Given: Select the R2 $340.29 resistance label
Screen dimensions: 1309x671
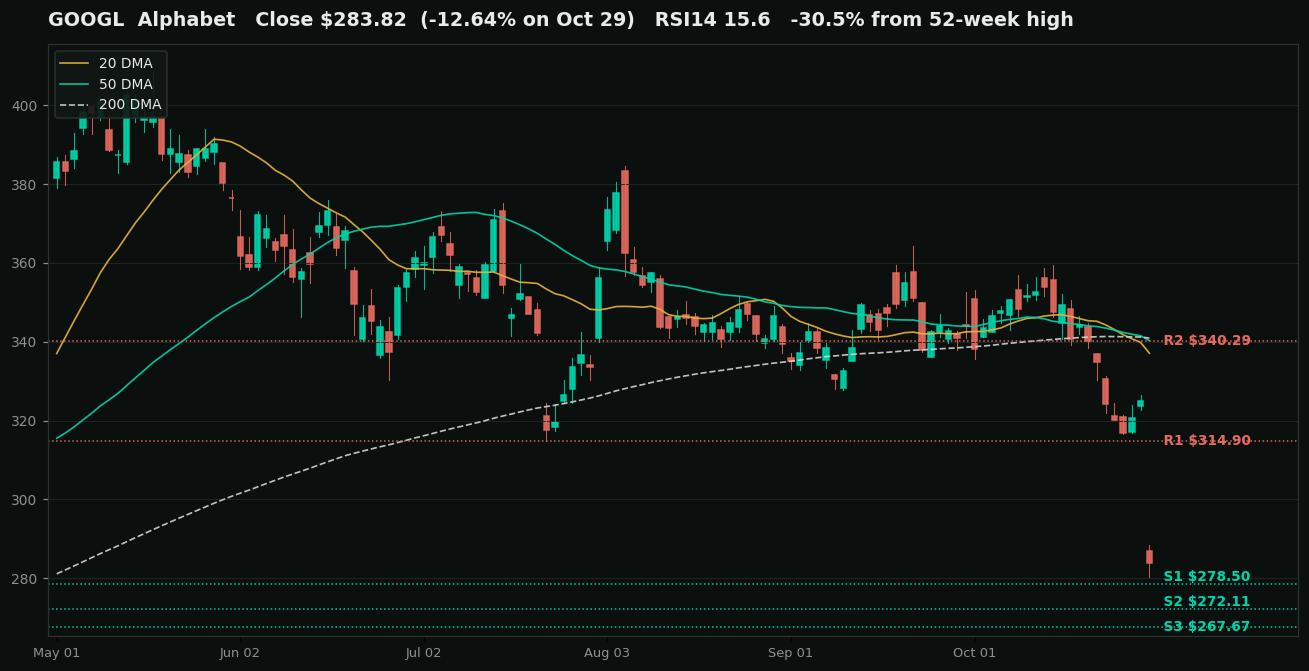Looking at the screenshot, I should click(1207, 341).
